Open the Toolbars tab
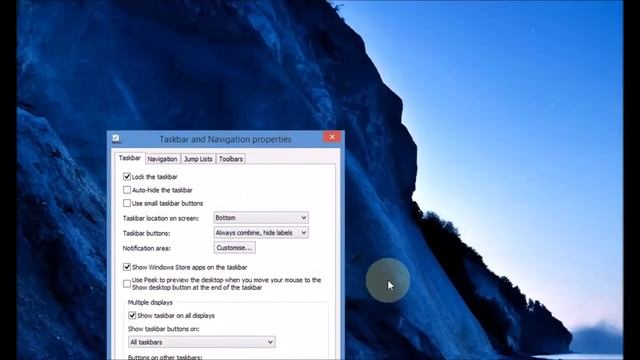Viewport: 640px width, 360px height. pyautogui.click(x=231, y=159)
